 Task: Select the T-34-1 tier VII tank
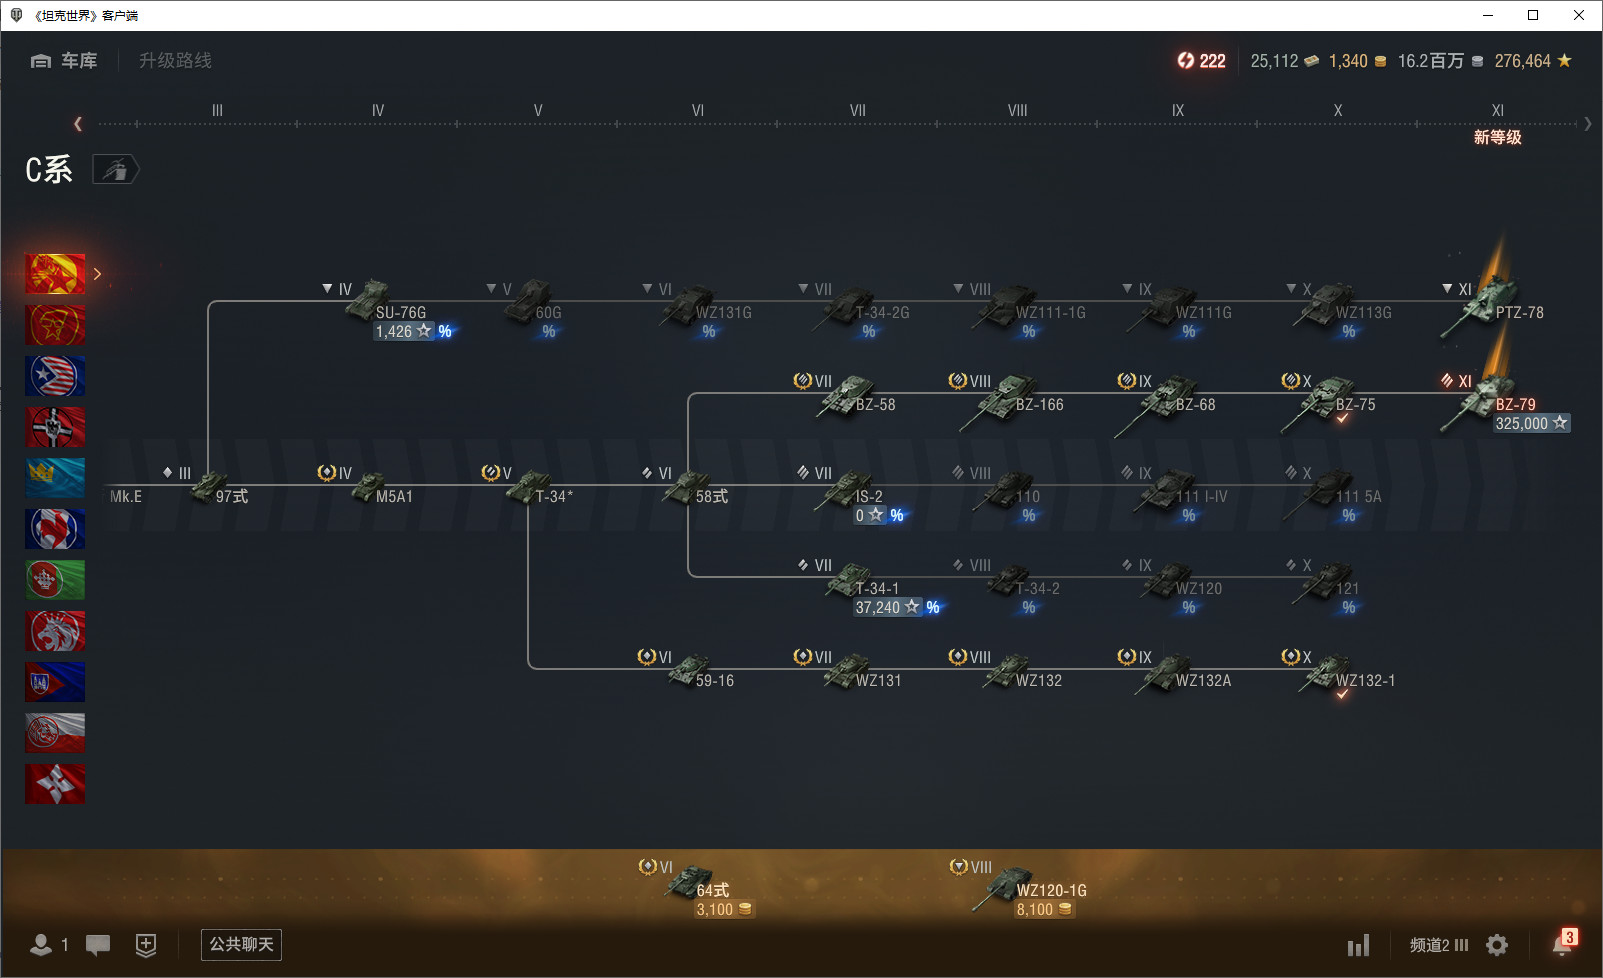coord(862,582)
